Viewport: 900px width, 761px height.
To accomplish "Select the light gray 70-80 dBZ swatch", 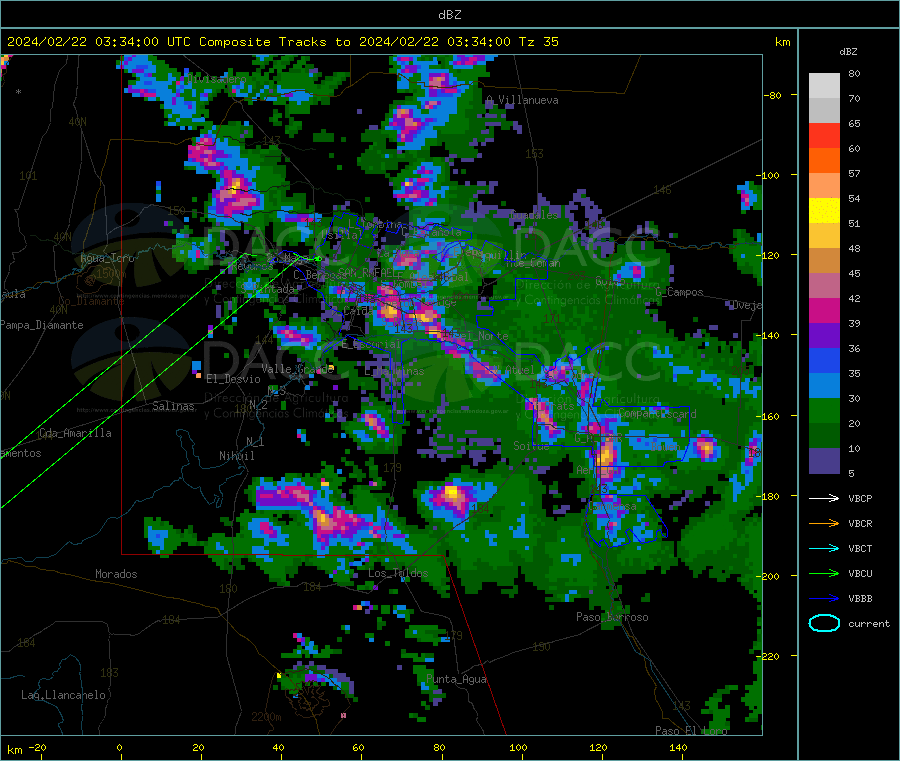I will click(x=824, y=86).
